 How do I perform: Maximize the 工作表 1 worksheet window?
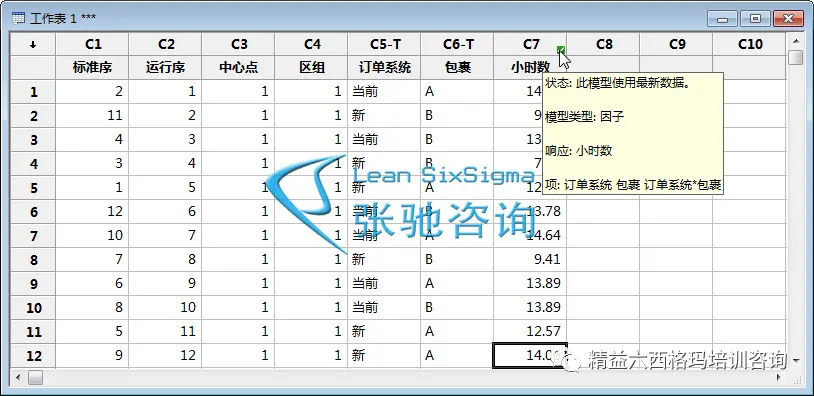tap(755, 19)
